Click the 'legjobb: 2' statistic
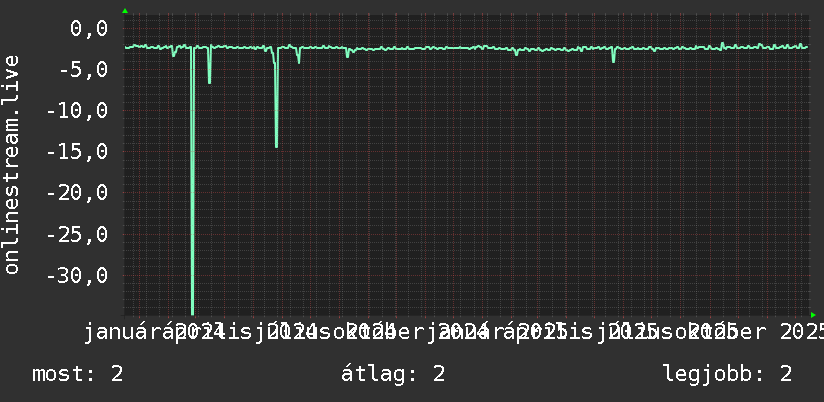 pos(728,374)
